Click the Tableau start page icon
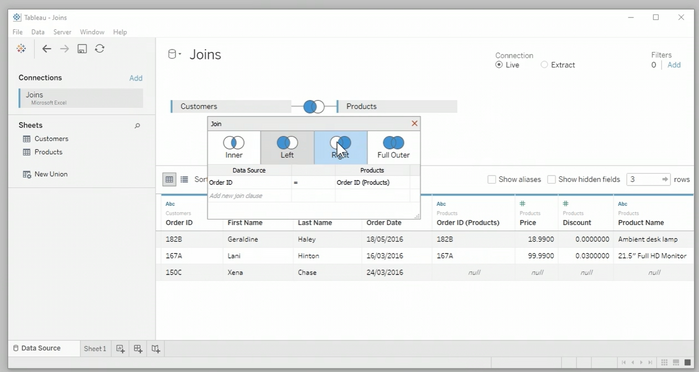Screen dimensions: 699x372 (21, 49)
